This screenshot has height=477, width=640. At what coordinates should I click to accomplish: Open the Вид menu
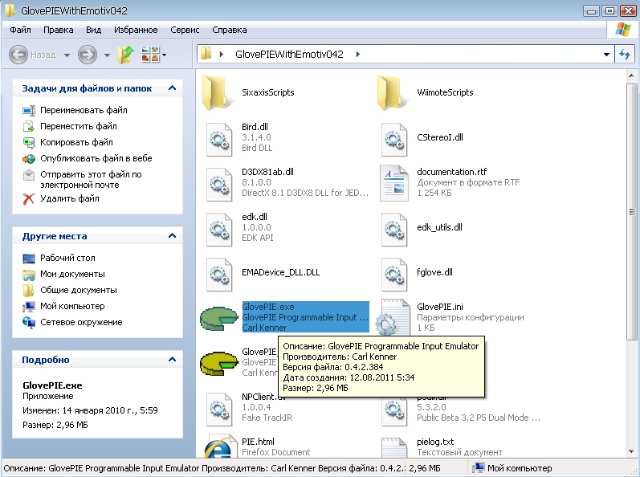point(93,30)
